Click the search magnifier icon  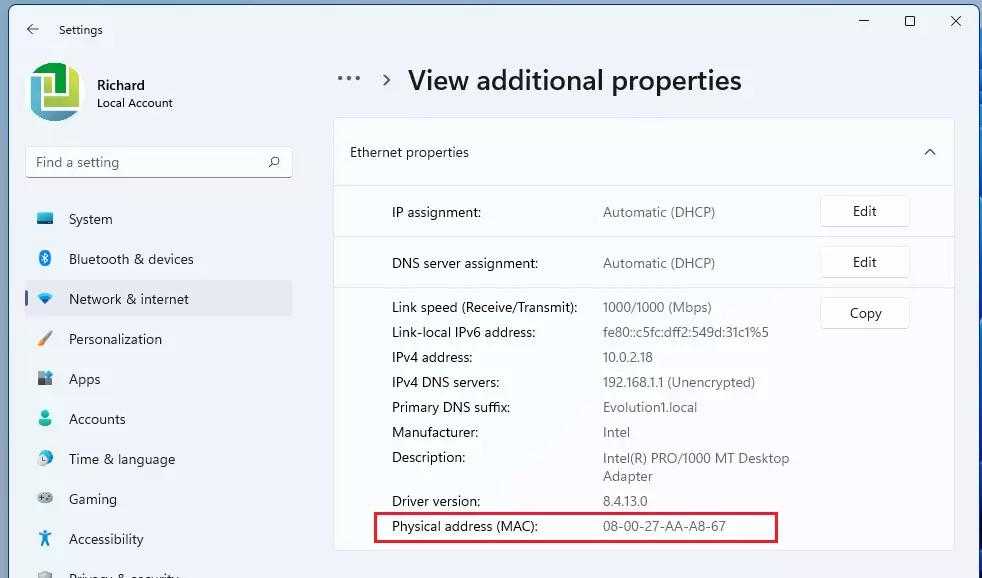coord(274,162)
